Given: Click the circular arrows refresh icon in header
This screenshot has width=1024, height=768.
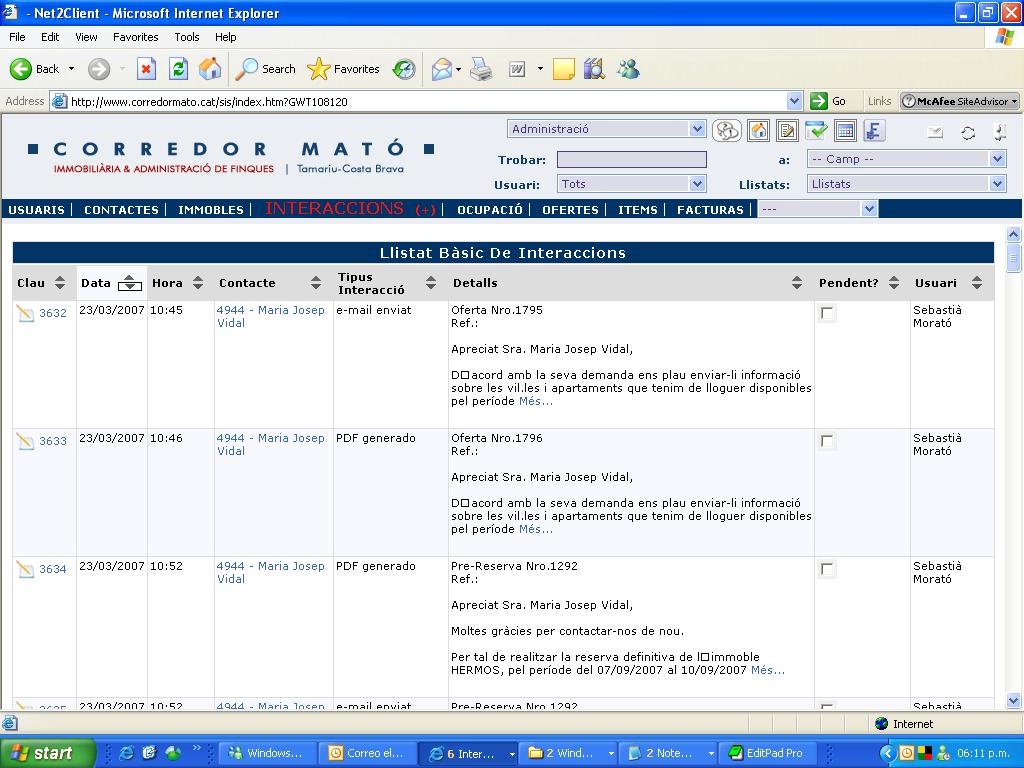Looking at the screenshot, I should [x=968, y=133].
